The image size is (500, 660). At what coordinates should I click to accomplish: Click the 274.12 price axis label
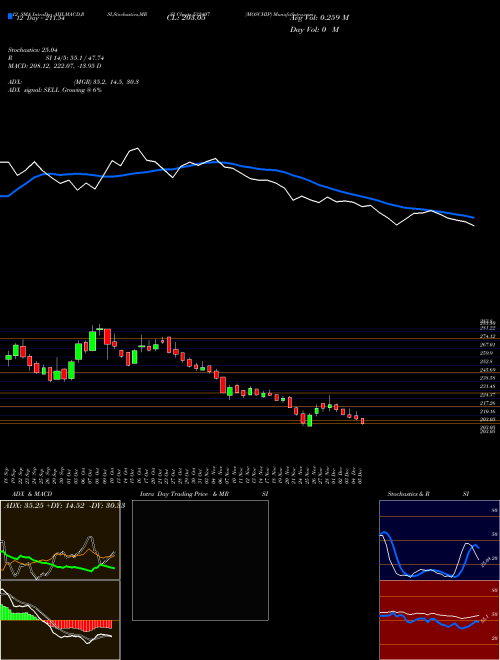pos(489,336)
